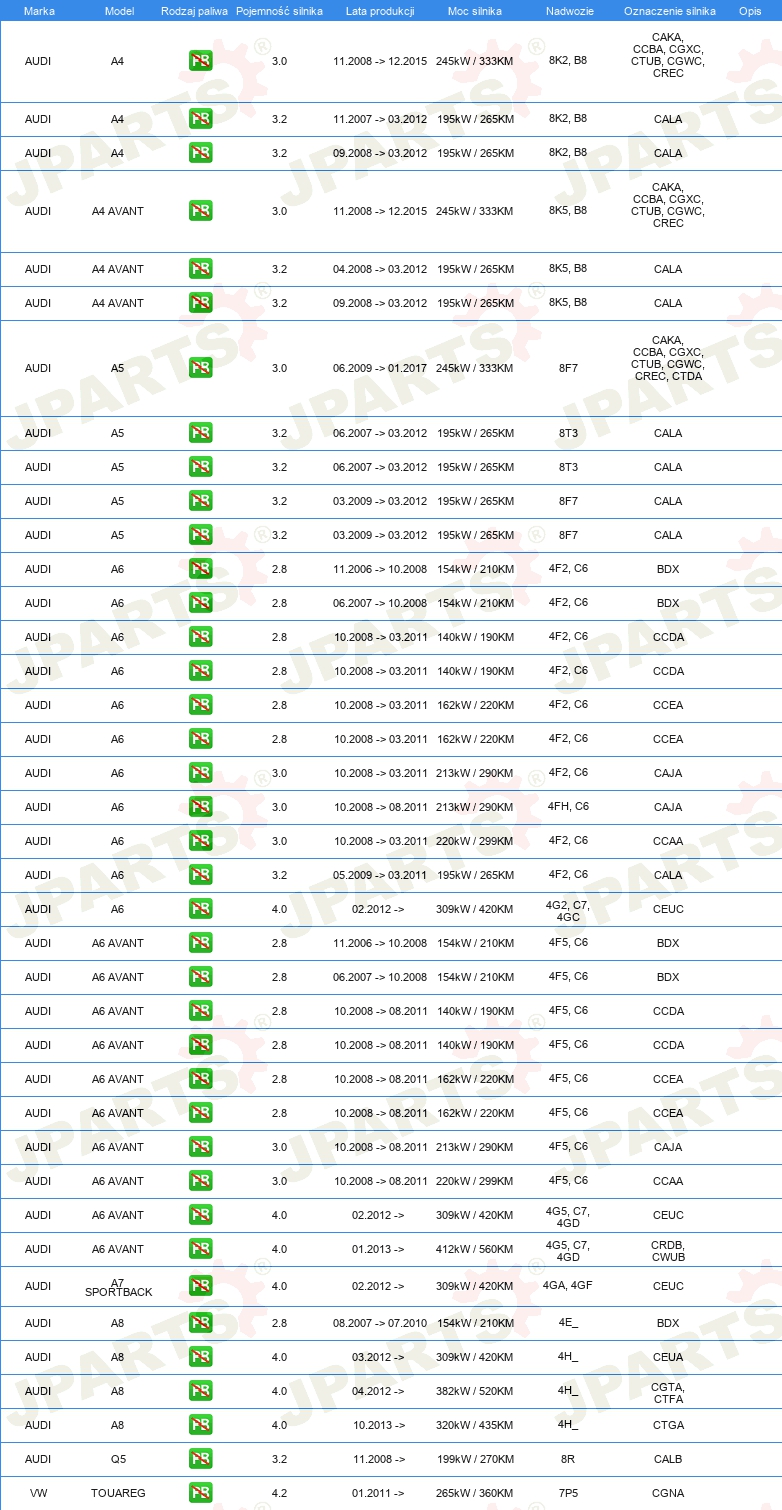Click fuel icon in A6 CAJA 4F2 row
The width and height of the screenshot is (782, 1510).
[201, 773]
